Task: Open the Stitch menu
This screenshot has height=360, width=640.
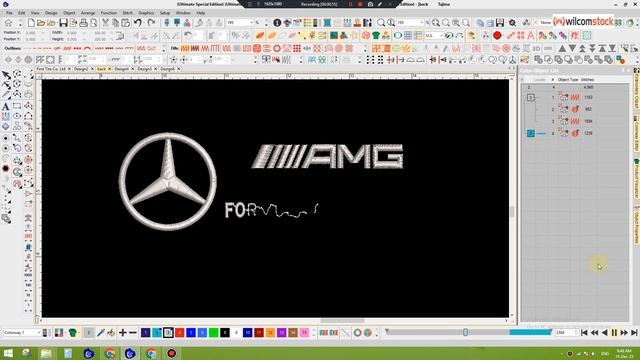Action: (x=128, y=13)
